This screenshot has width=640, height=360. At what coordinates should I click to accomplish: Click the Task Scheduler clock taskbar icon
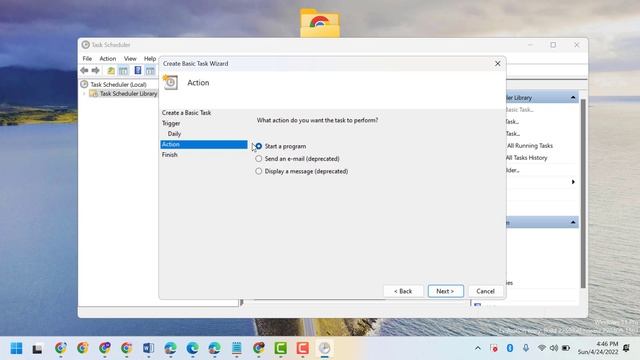pyautogui.click(x=324, y=348)
